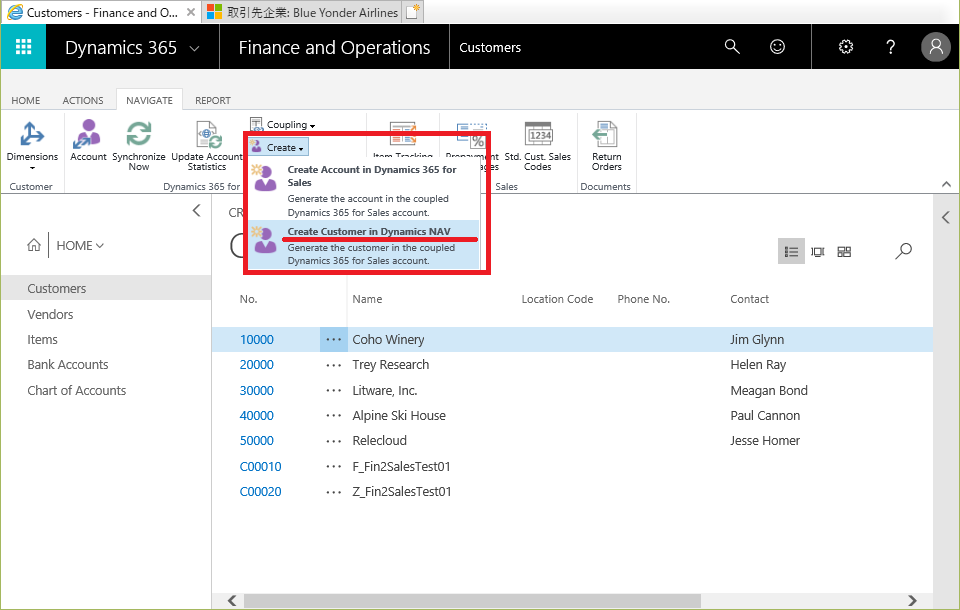960x610 pixels.
Task: Collapse the left navigation pane
Action: tap(196, 211)
